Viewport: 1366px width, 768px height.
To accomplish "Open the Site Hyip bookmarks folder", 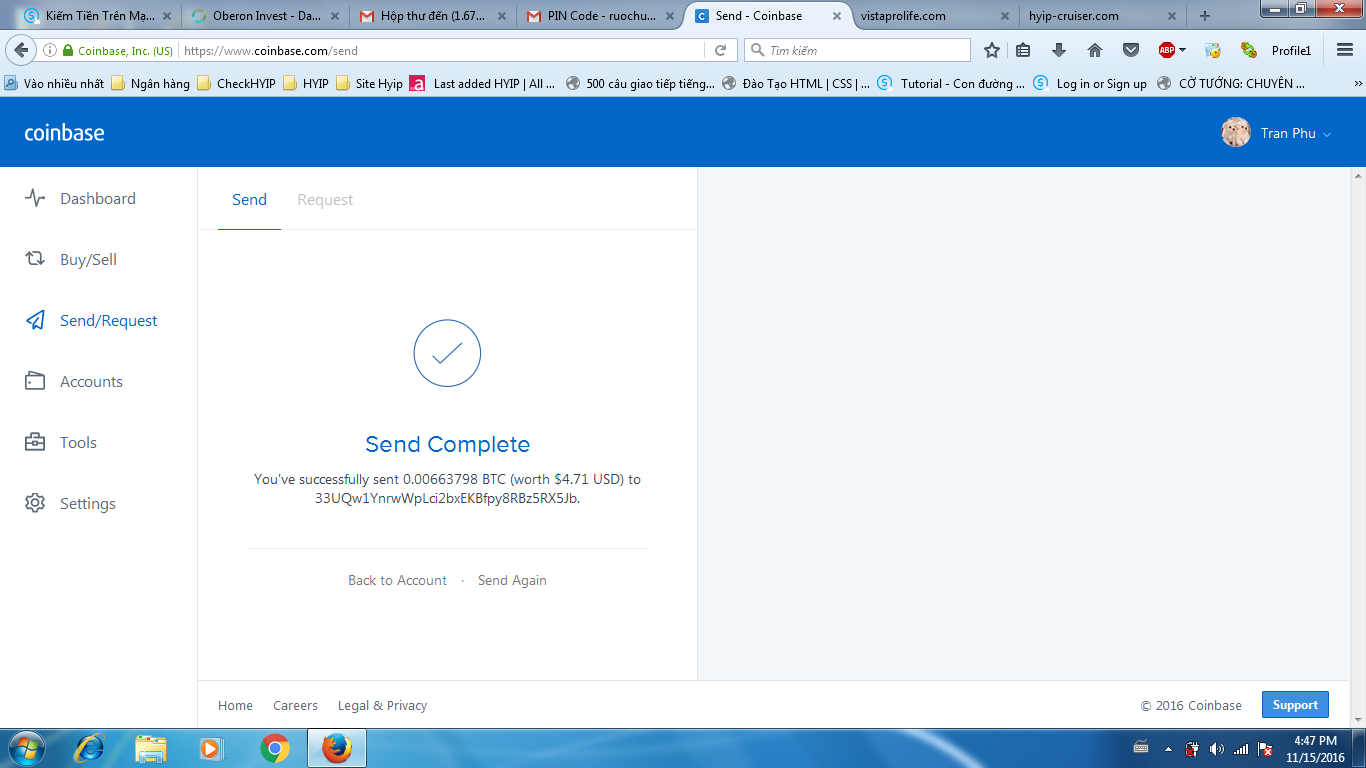I will pyautogui.click(x=369, y=84).
